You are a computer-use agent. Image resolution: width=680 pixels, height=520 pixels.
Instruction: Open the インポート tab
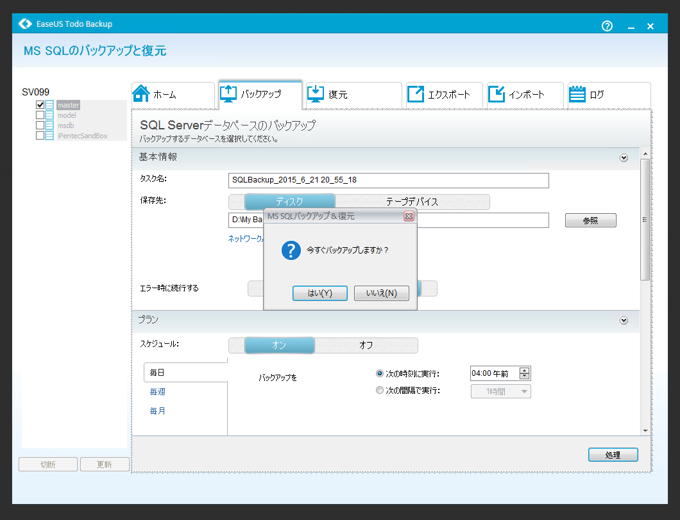pos(525,95)
